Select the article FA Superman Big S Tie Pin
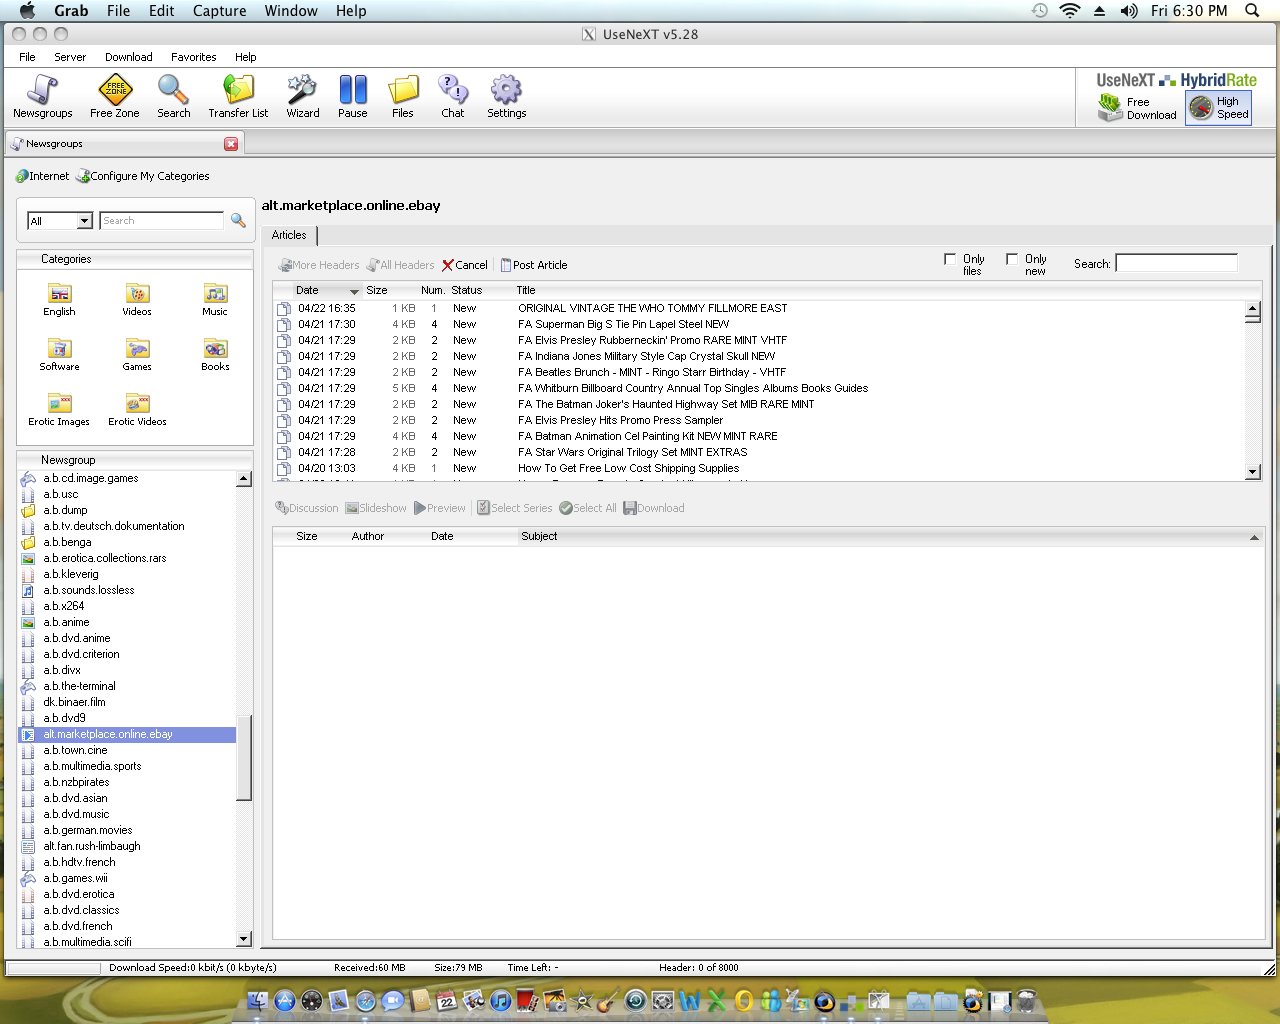This screenshot has height=1024, width=1280. click(623, 324)
